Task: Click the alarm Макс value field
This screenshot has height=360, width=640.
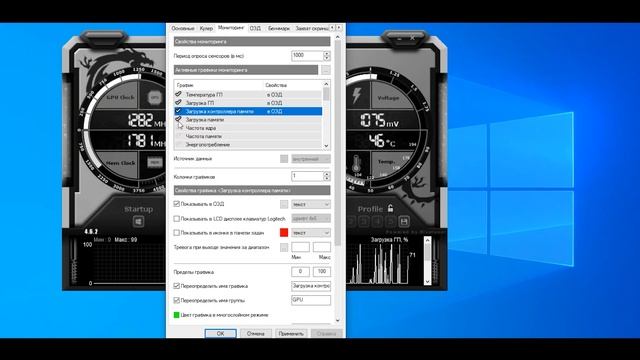Action: [x=322, y=247]
